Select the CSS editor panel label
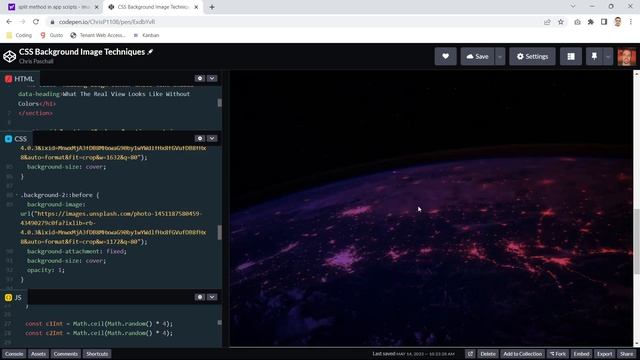640x360 pixels. (16, 139)
